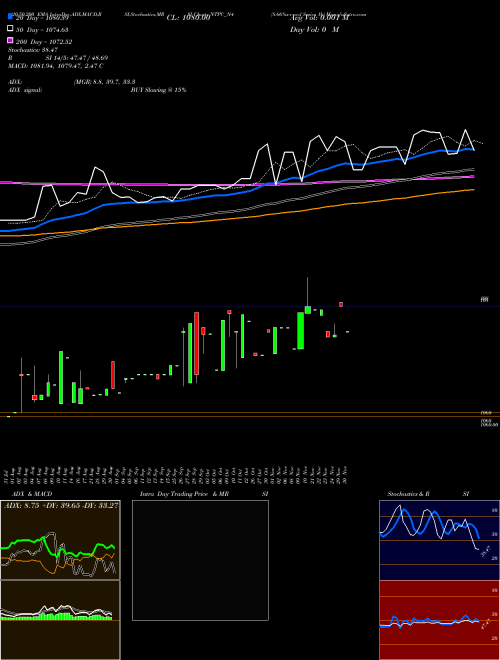Click the blue horizontal price level line
This screenshot has width=500, height=660.
tap(250, 306)
